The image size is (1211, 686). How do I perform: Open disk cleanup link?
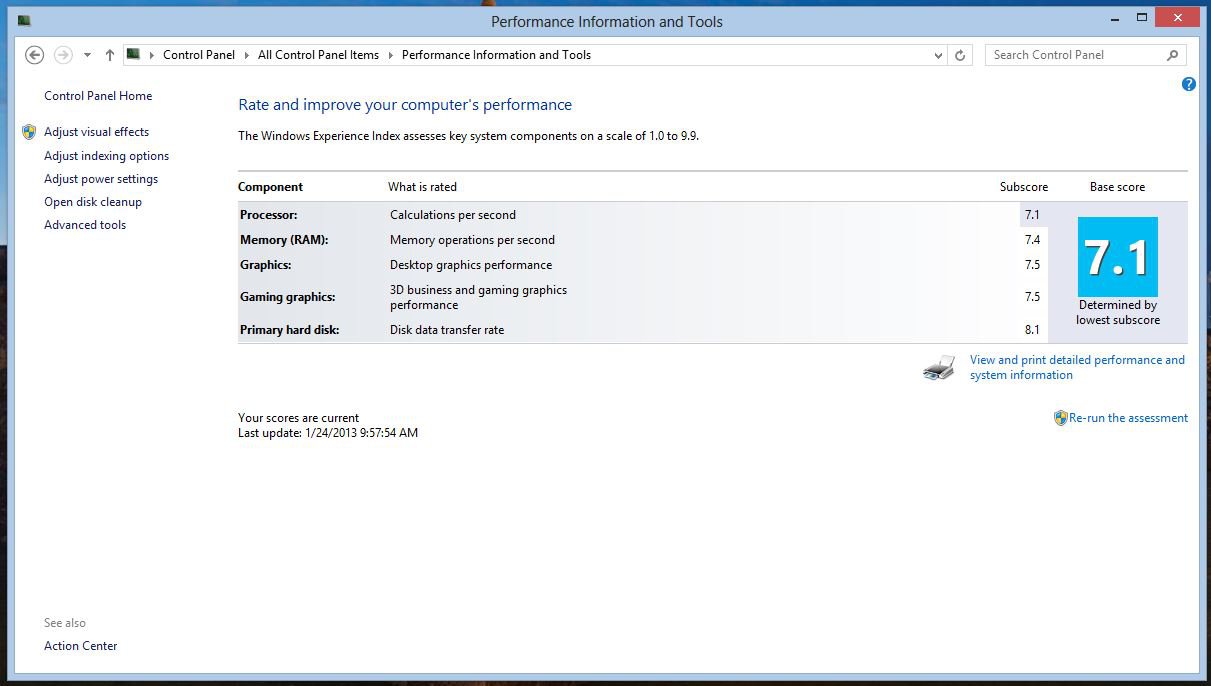[x=93, y=202]
